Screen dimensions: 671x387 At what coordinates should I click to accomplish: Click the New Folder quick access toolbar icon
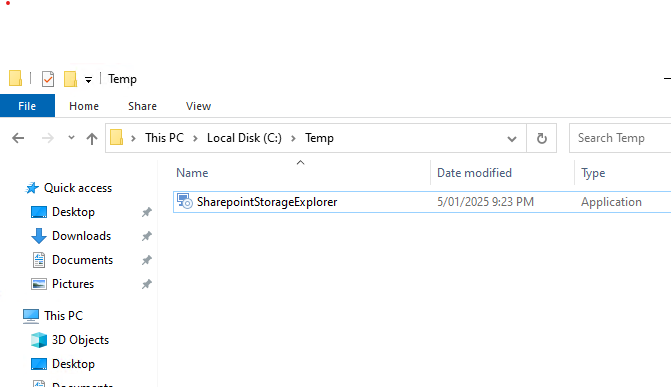pos(70,79)
